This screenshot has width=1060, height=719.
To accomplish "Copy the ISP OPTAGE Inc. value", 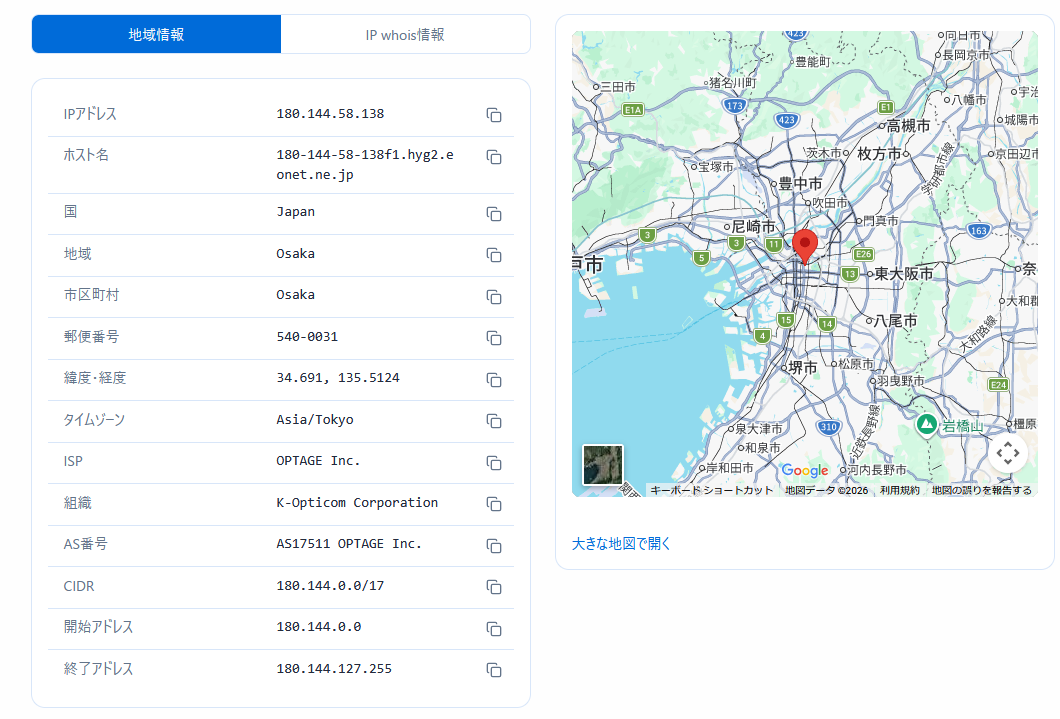I will (x=494, y=464).
